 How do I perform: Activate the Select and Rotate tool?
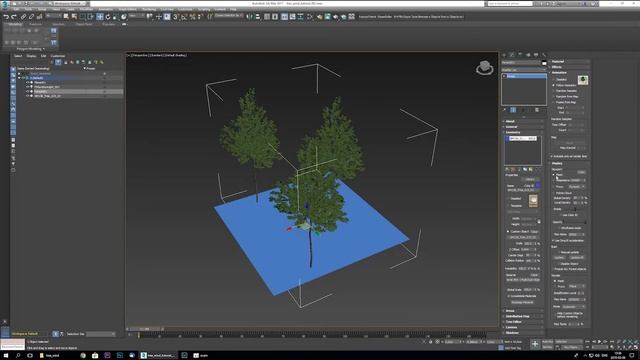[108, 17]
